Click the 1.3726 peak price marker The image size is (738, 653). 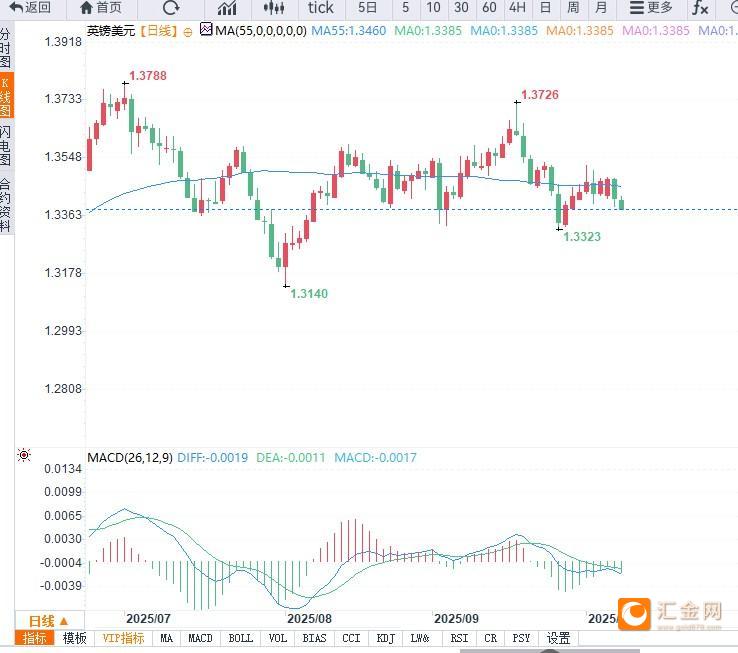point(540,95)
